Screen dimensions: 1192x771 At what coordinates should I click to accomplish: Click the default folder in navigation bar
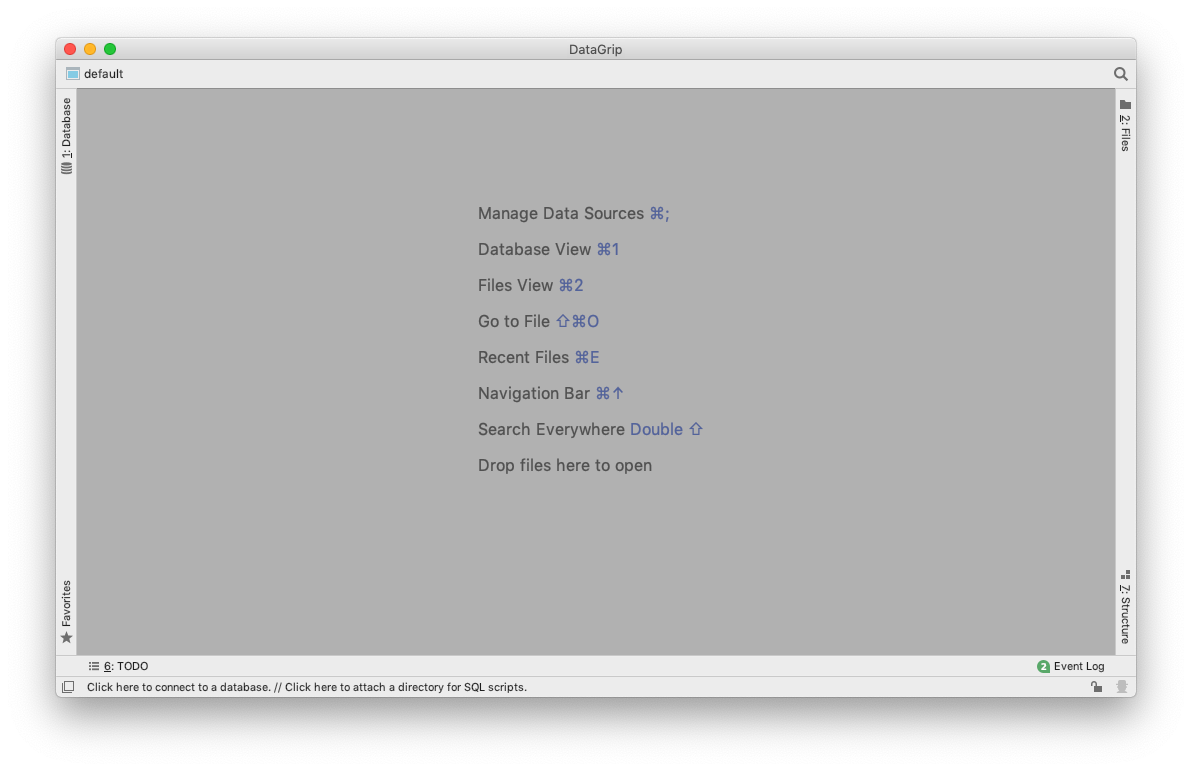[95, 74]
